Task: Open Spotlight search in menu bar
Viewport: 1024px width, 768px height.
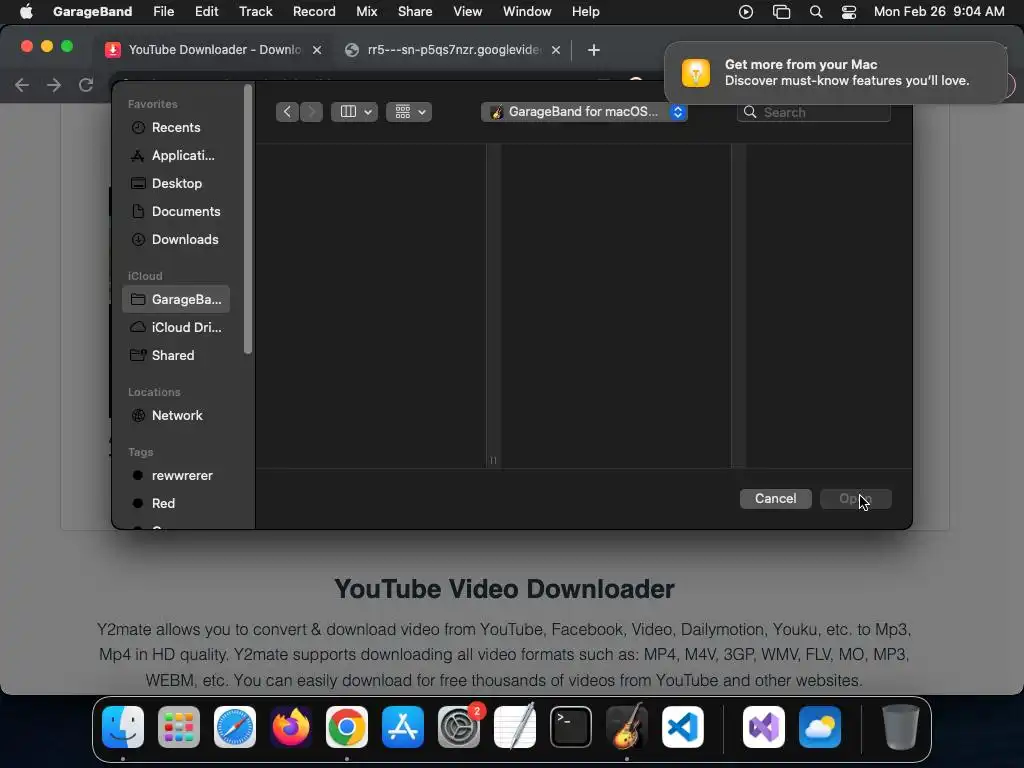Action: coord(816,12)
